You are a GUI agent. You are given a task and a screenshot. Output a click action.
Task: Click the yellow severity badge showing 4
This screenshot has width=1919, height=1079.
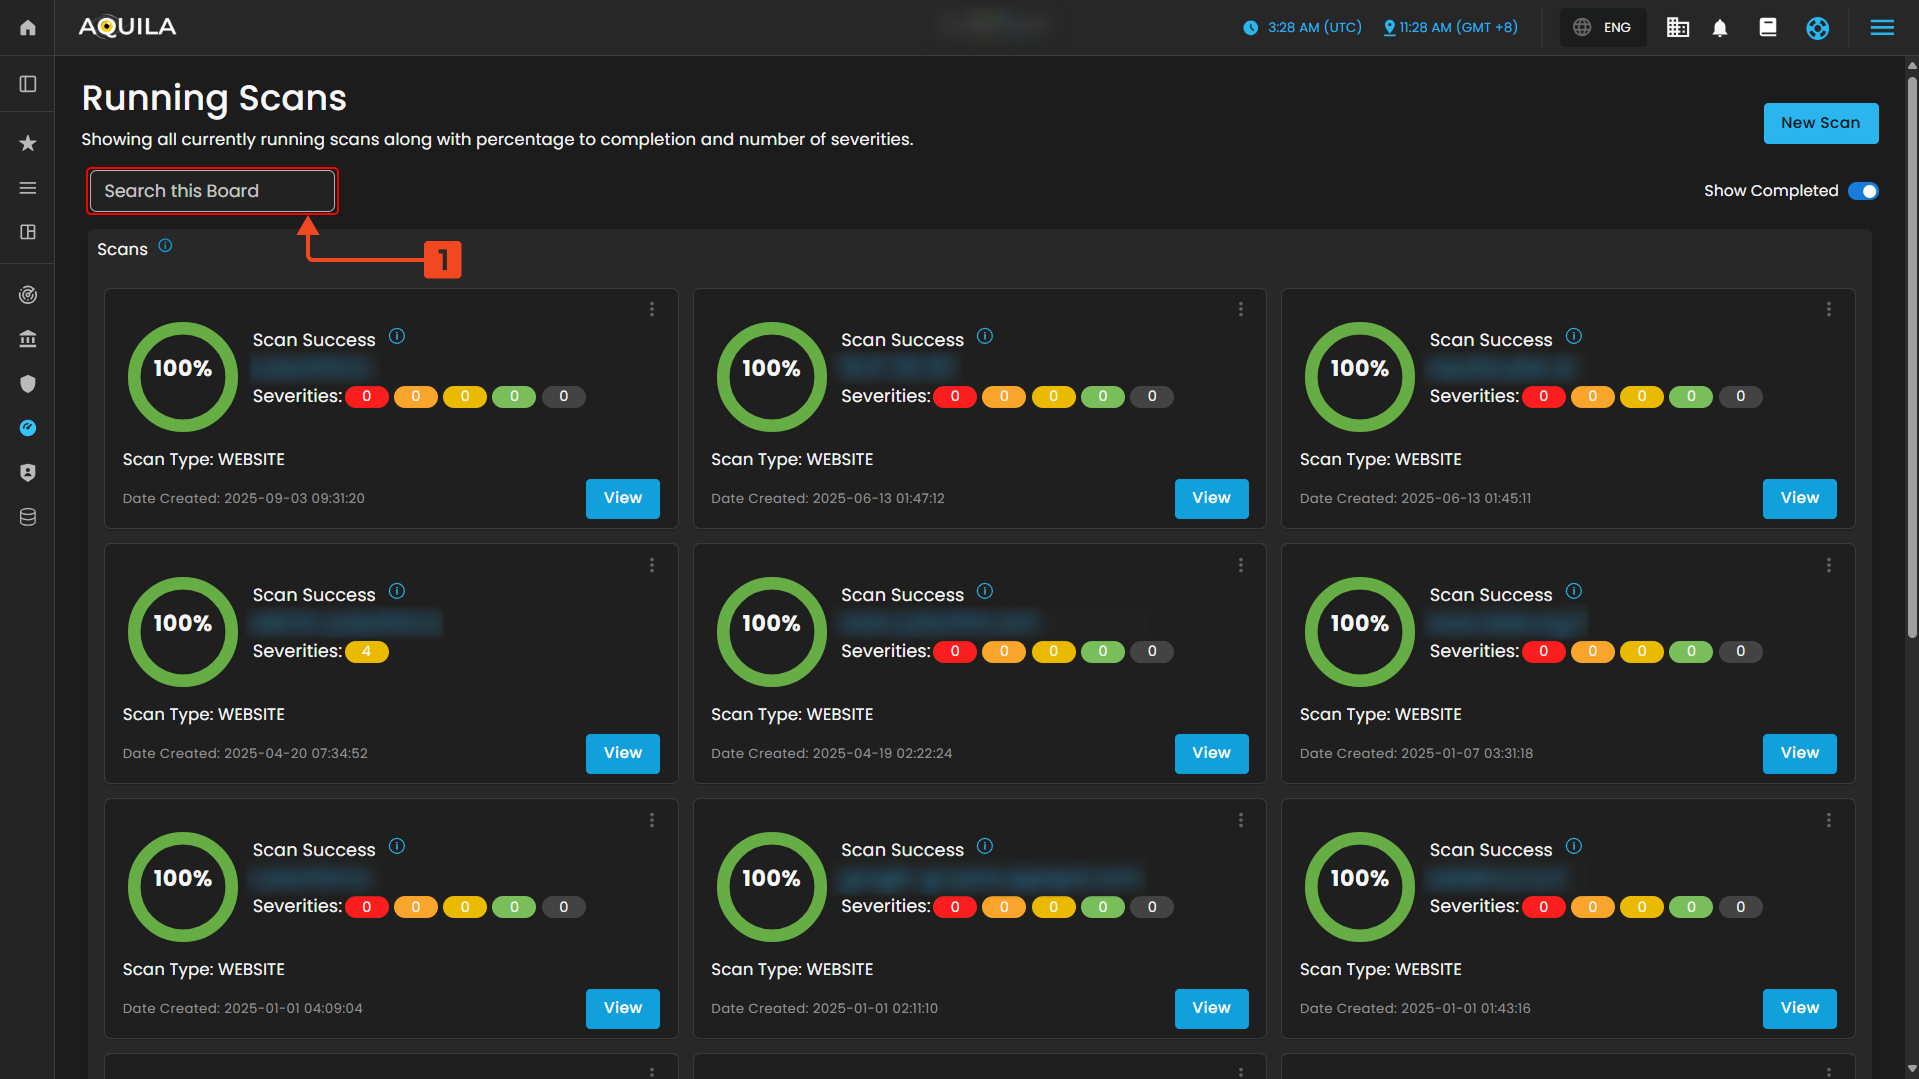367,652
